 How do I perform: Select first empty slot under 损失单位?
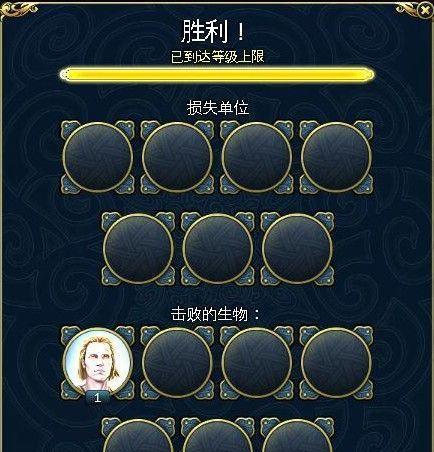(98, 157)
